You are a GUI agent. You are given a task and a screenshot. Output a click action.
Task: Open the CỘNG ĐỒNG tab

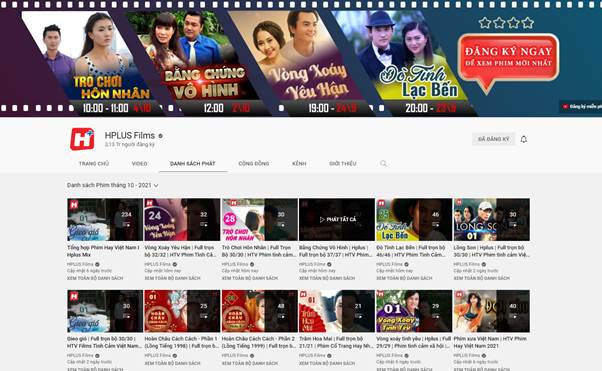(254, 164)
